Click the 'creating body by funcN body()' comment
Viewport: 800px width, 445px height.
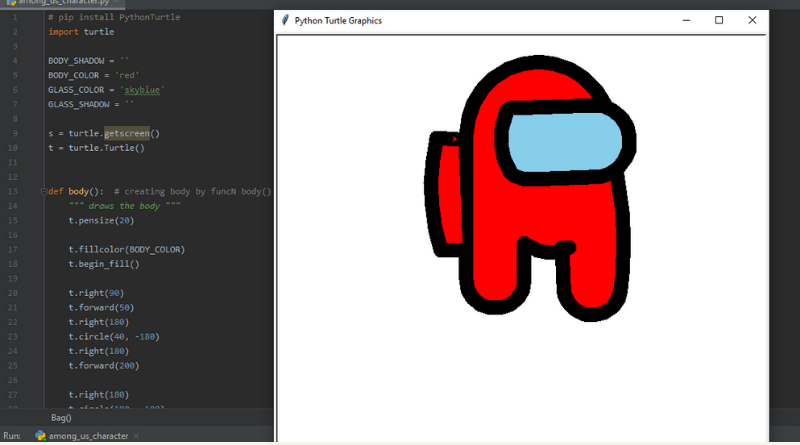tap(193, 192)
